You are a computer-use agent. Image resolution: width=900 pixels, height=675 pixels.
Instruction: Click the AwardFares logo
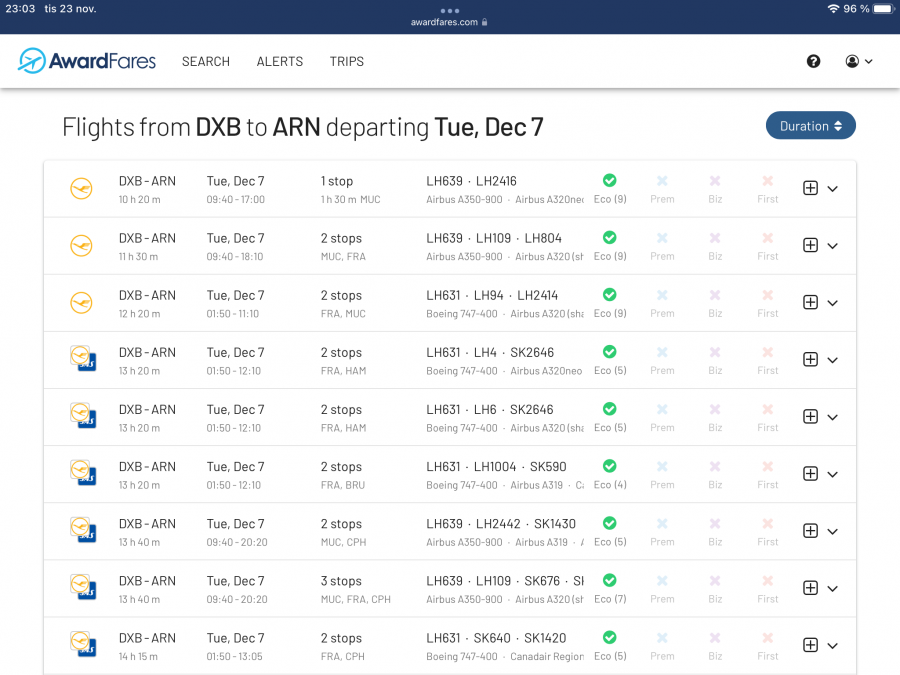[x=87, y=61]
